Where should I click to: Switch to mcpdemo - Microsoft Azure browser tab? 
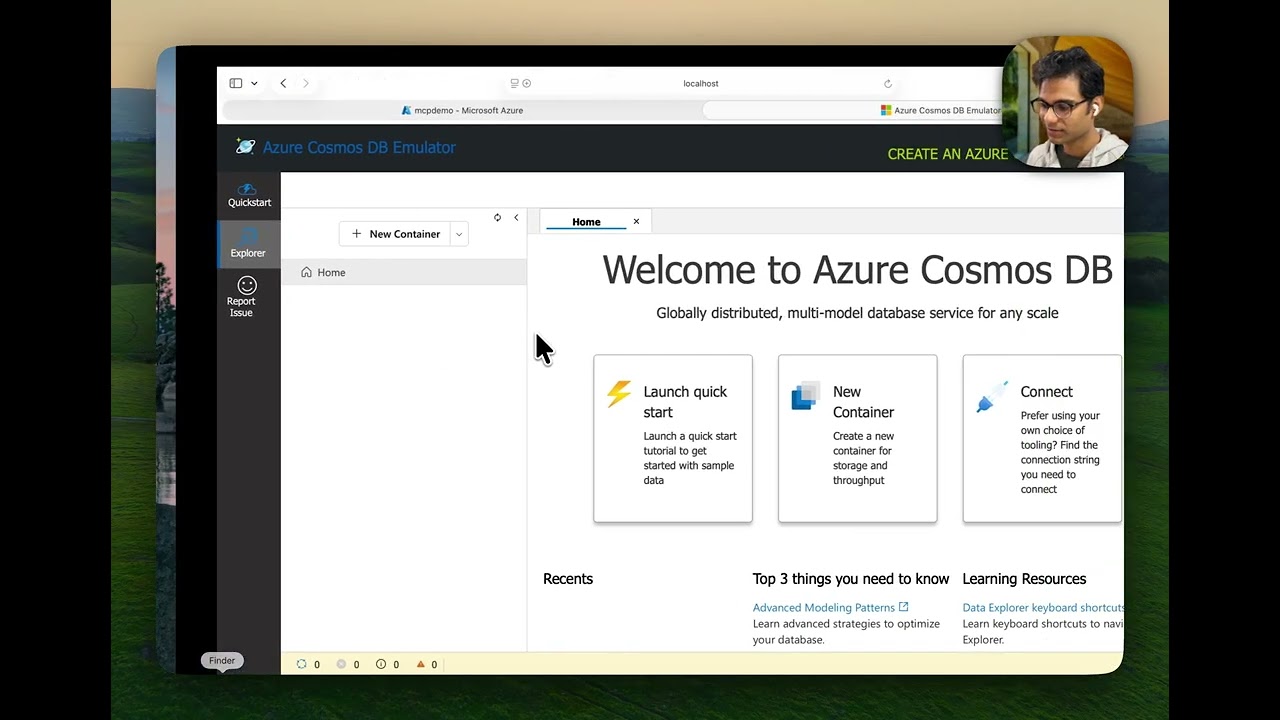coord(462,110)
